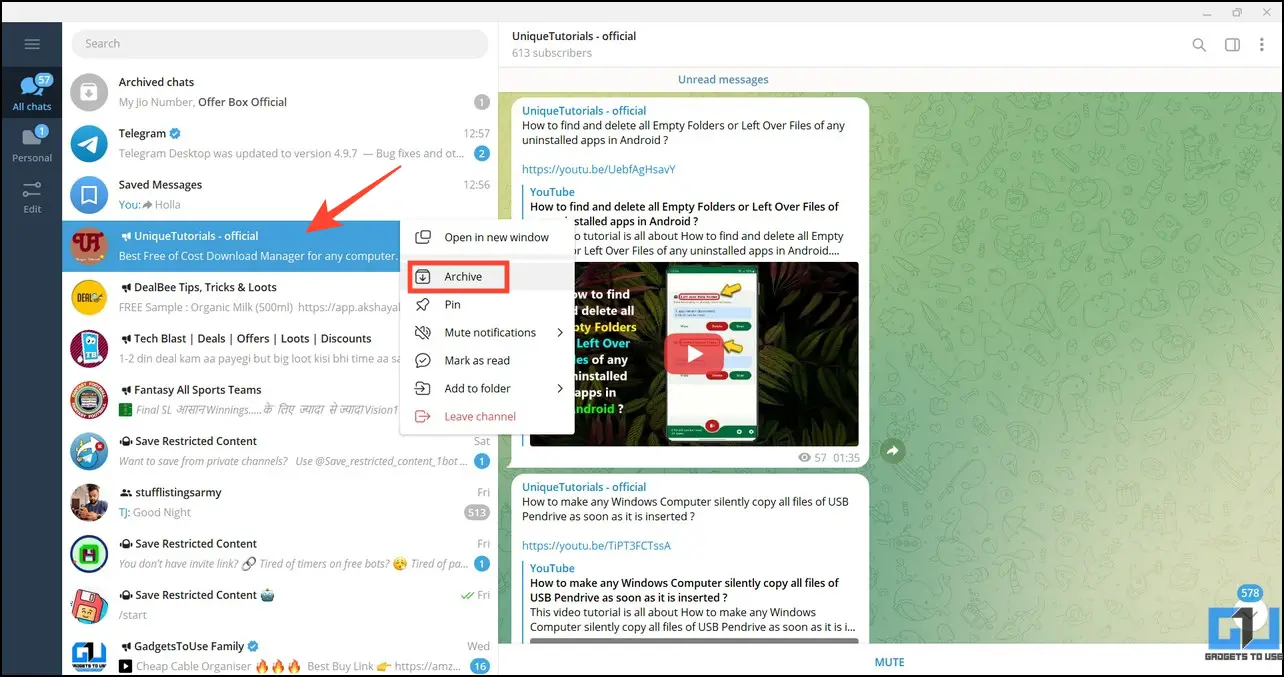
Task: Open Fantasy All Sports Teams avatar
Action: point(89,400)
